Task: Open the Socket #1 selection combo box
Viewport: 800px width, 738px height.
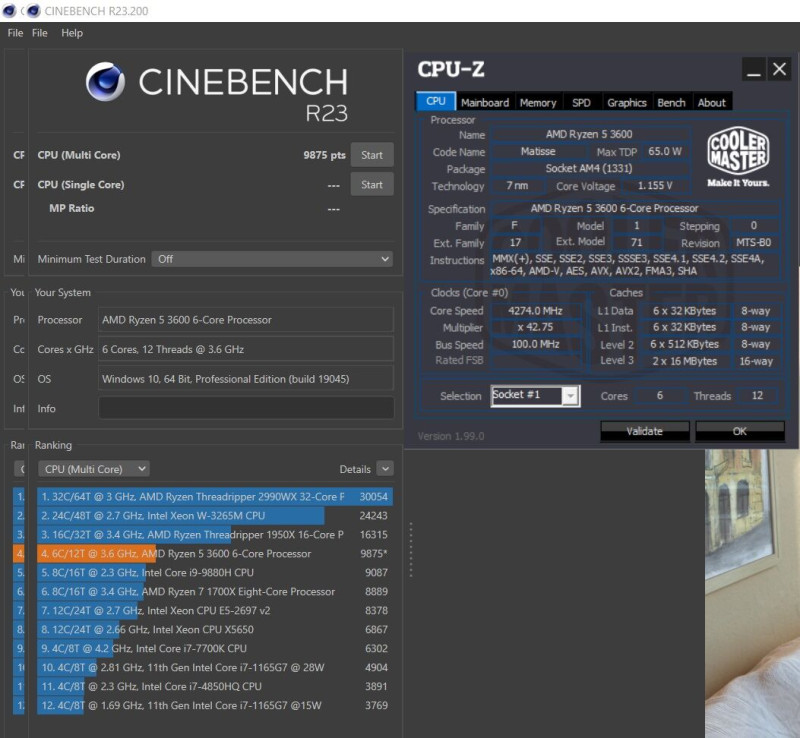Action: coord(535,396)
